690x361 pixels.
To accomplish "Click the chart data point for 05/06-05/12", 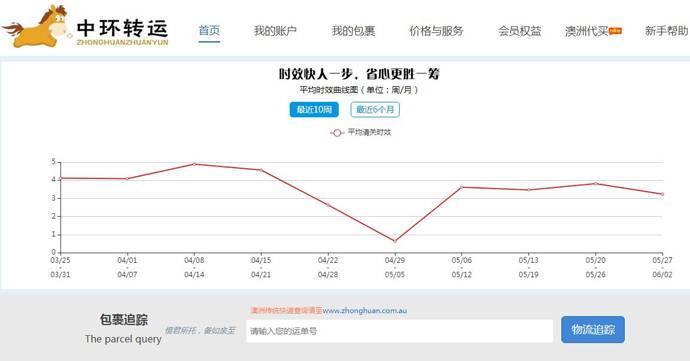I will coord(462,187).
